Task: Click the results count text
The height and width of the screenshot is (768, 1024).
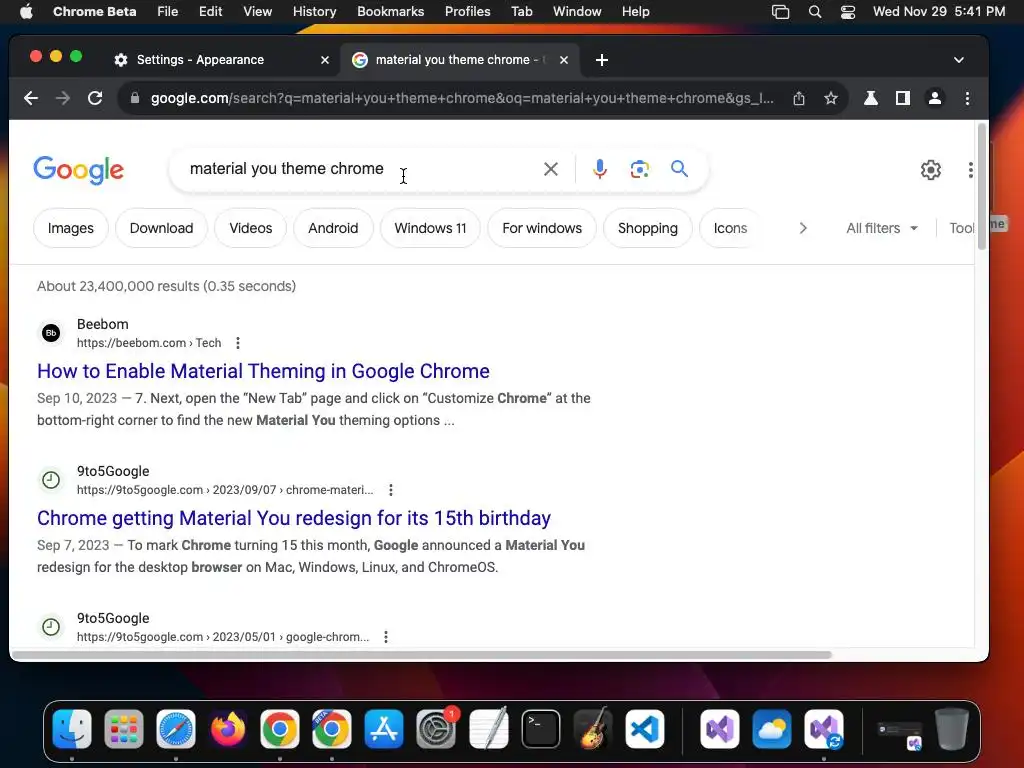Action: click(x=167, y=286)
